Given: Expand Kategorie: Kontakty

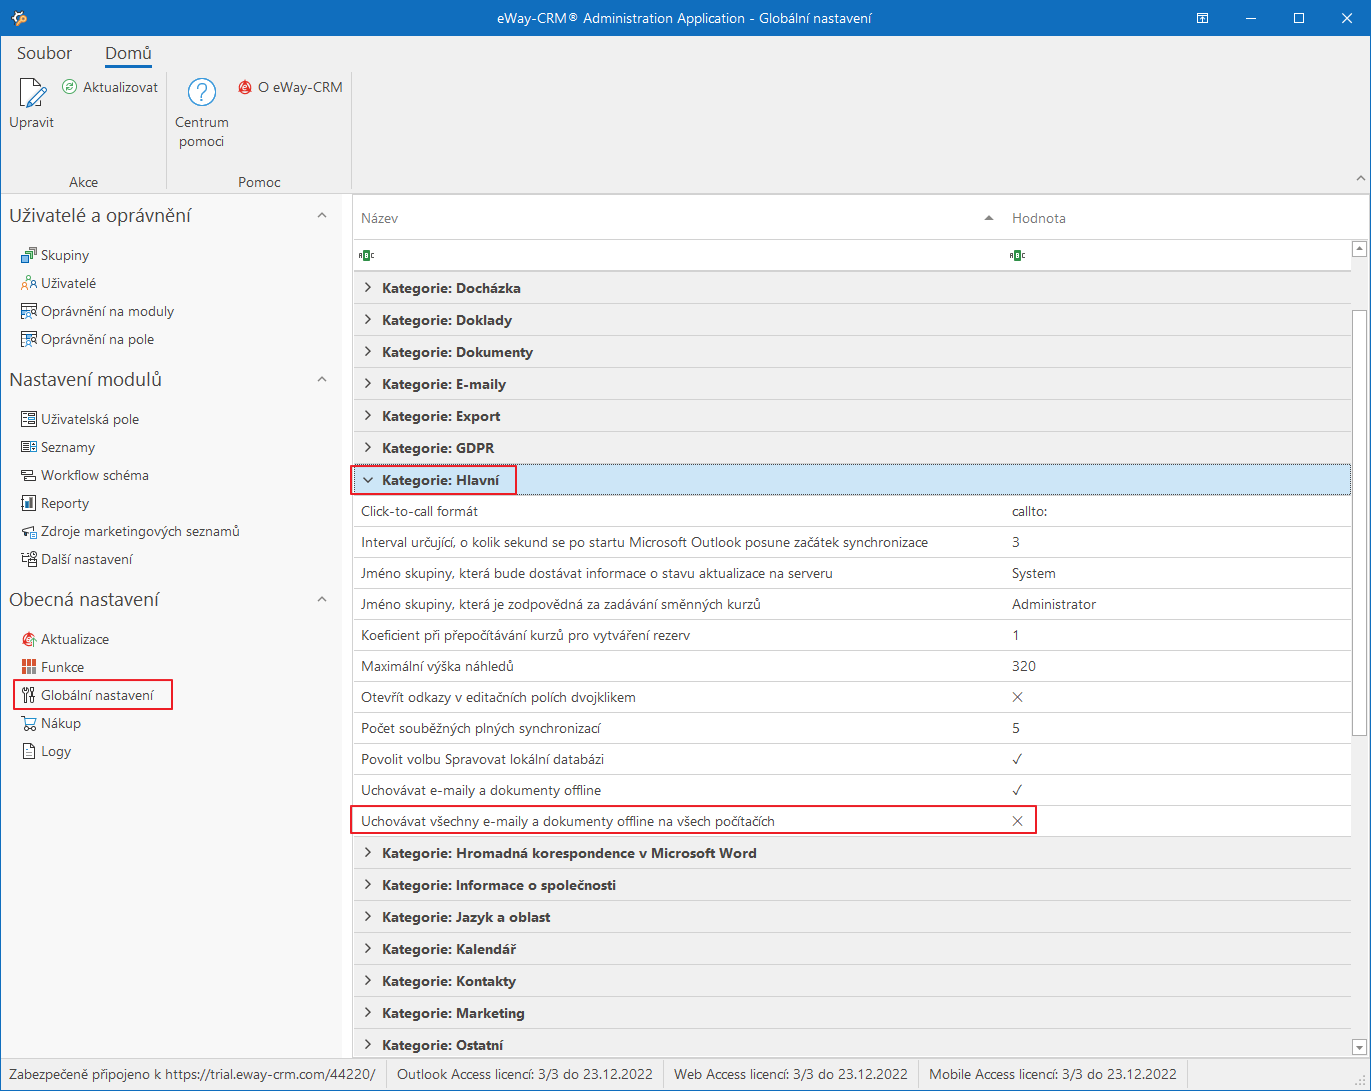Looking at the screenshot, I should click(x=368, y=981).
